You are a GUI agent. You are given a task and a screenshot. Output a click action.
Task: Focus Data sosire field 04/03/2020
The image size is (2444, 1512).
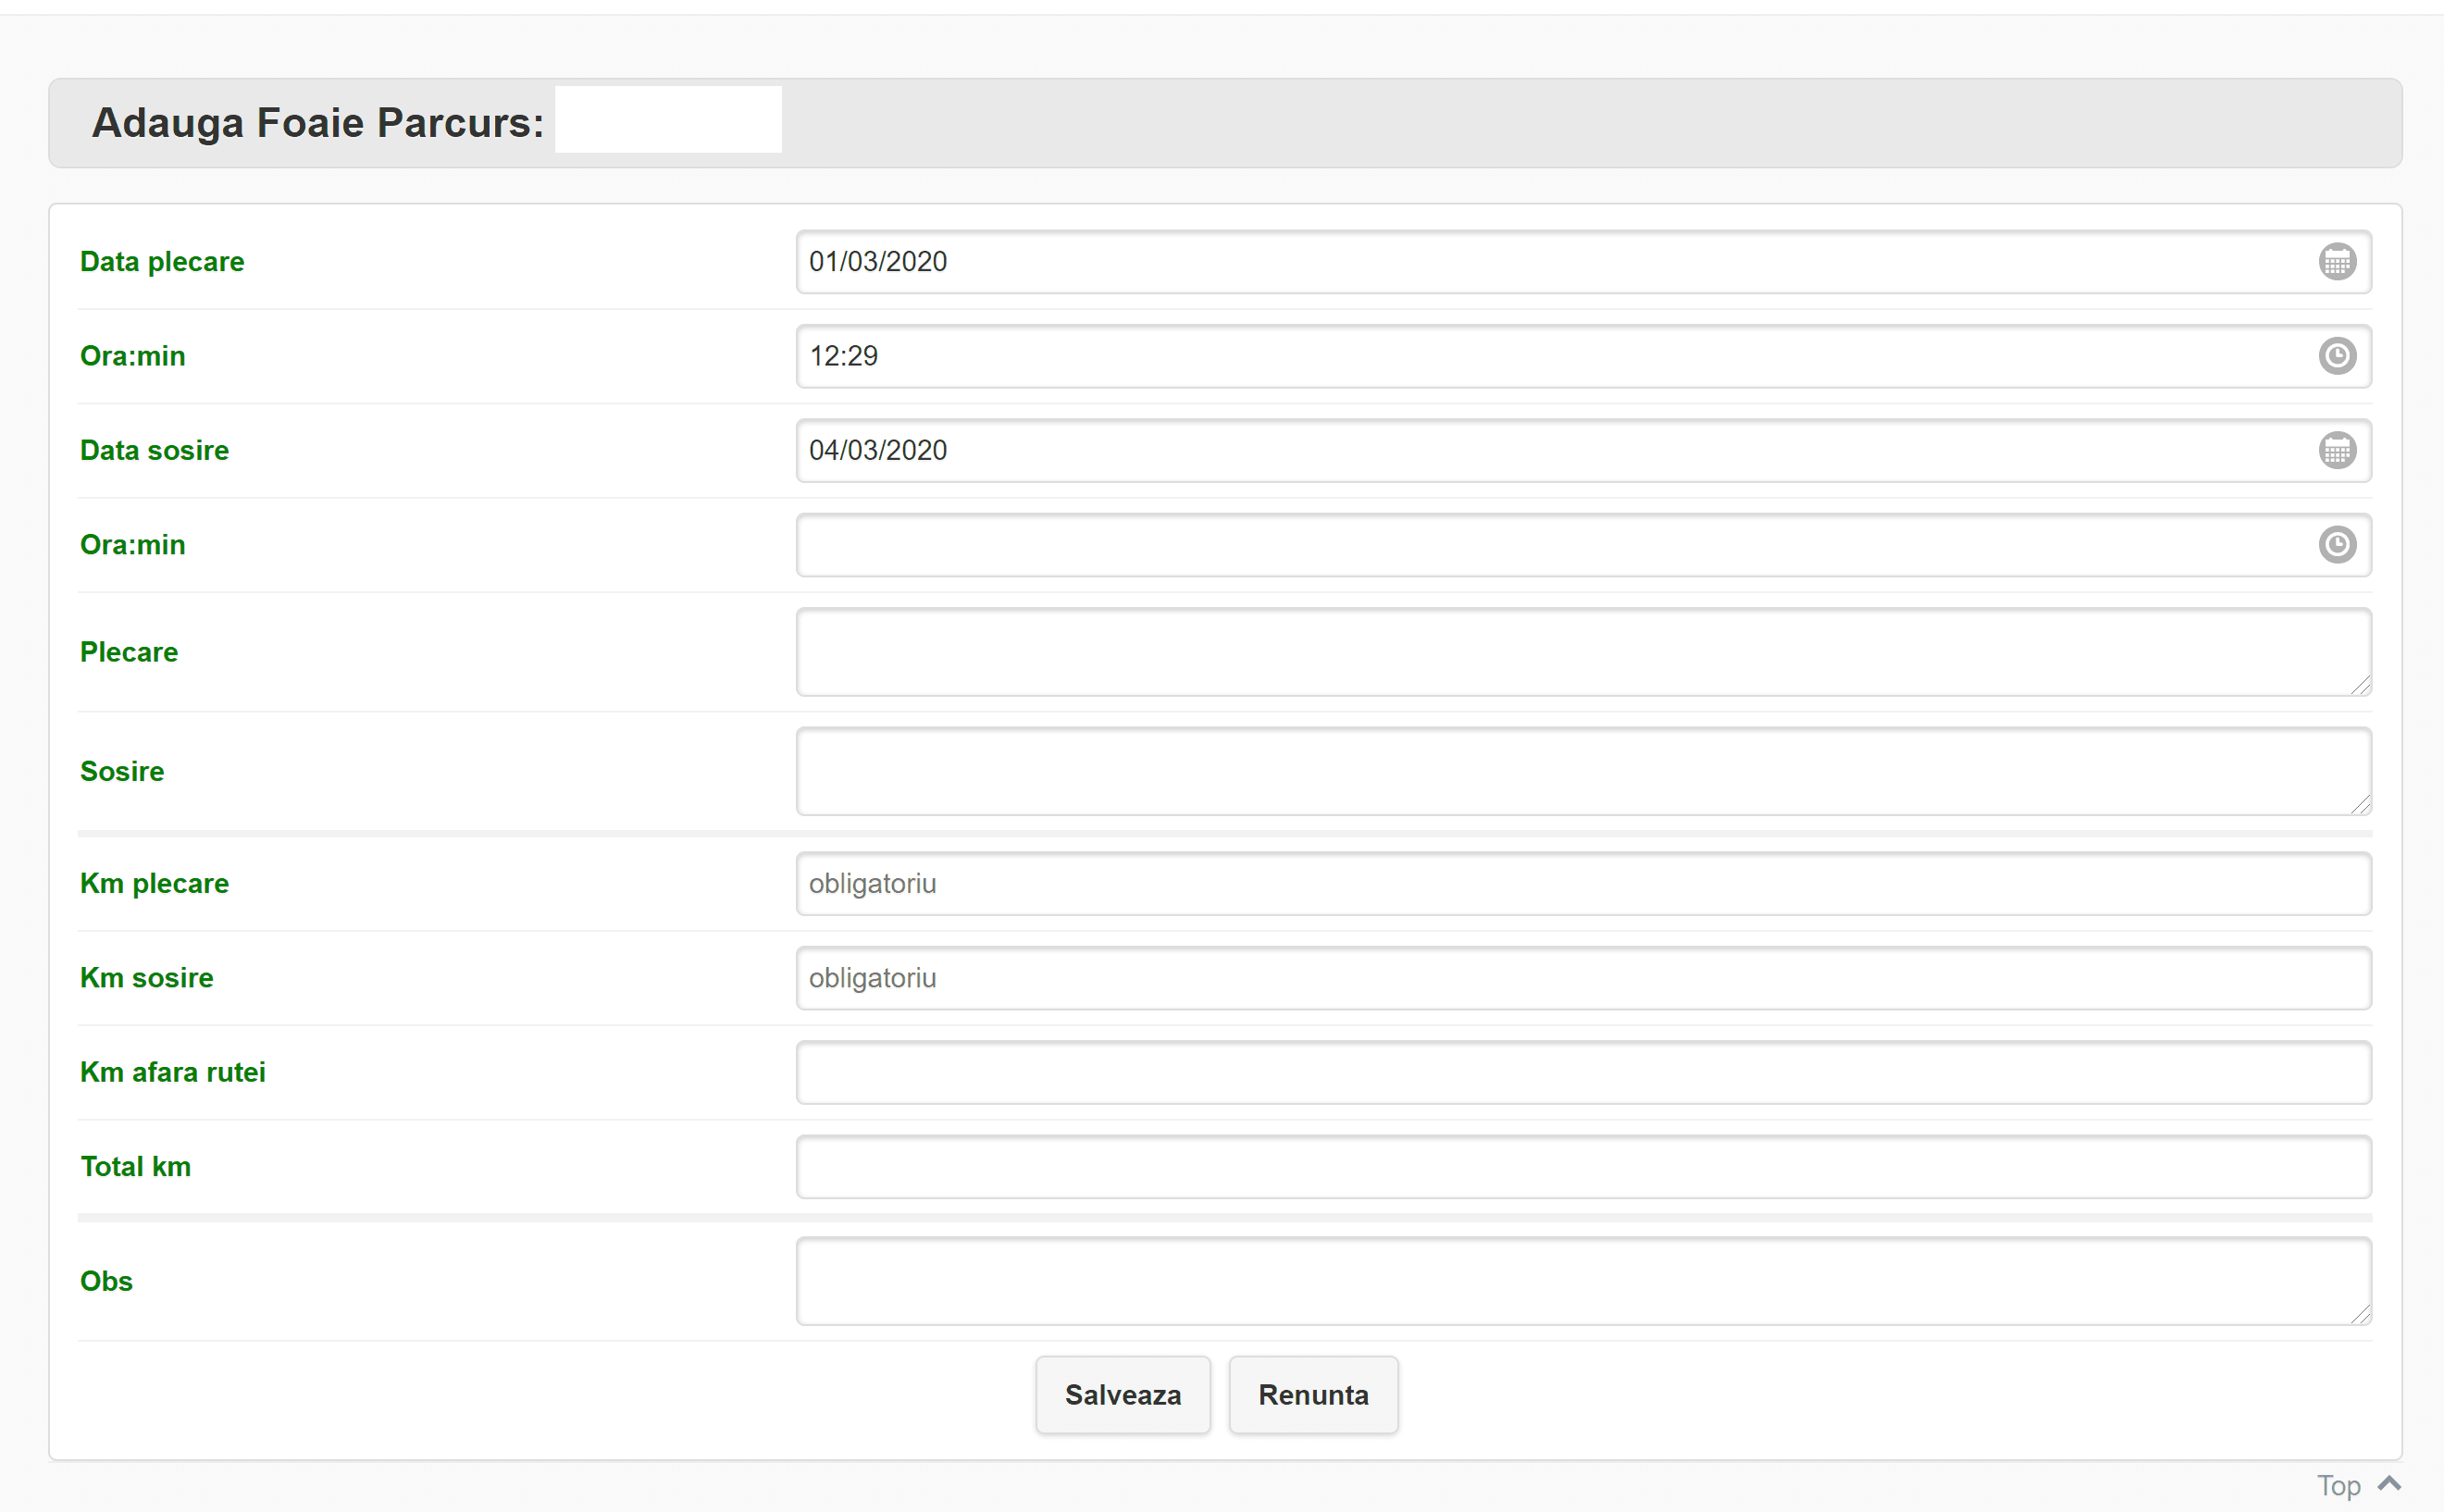(x=1583, y=450)
